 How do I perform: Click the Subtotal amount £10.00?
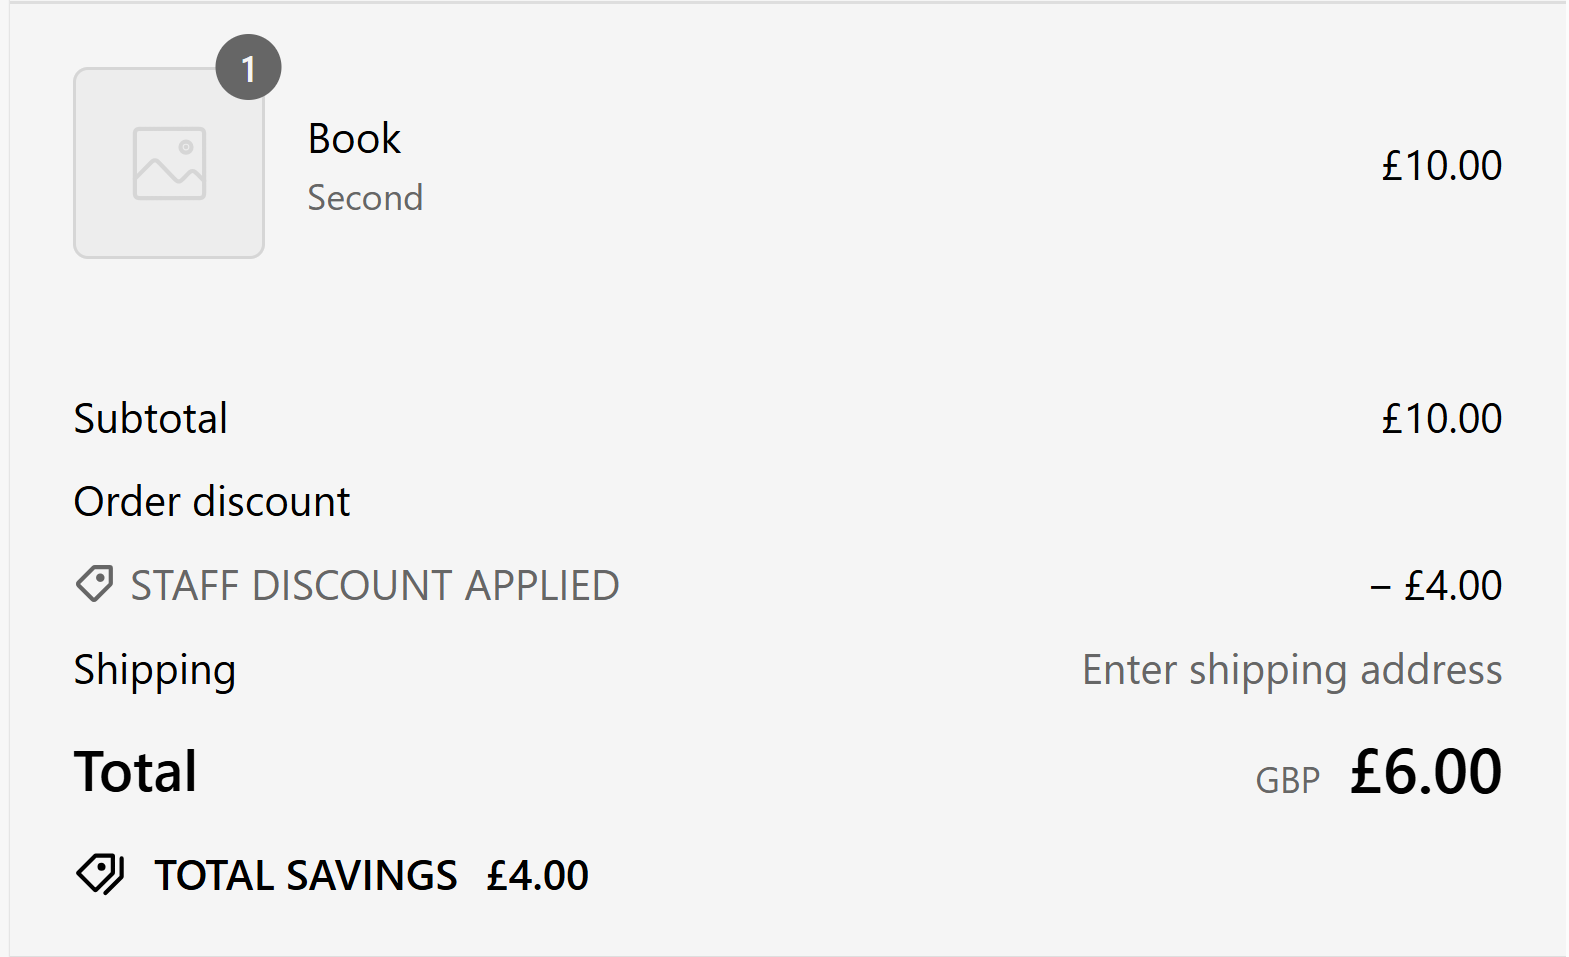pyautogui.click(x=1441, y=418)
